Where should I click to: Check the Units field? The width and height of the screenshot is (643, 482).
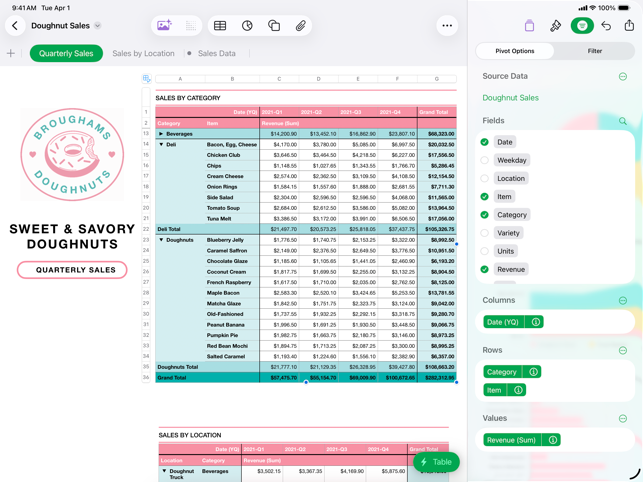pyautogui.click(x=484, y=251)
